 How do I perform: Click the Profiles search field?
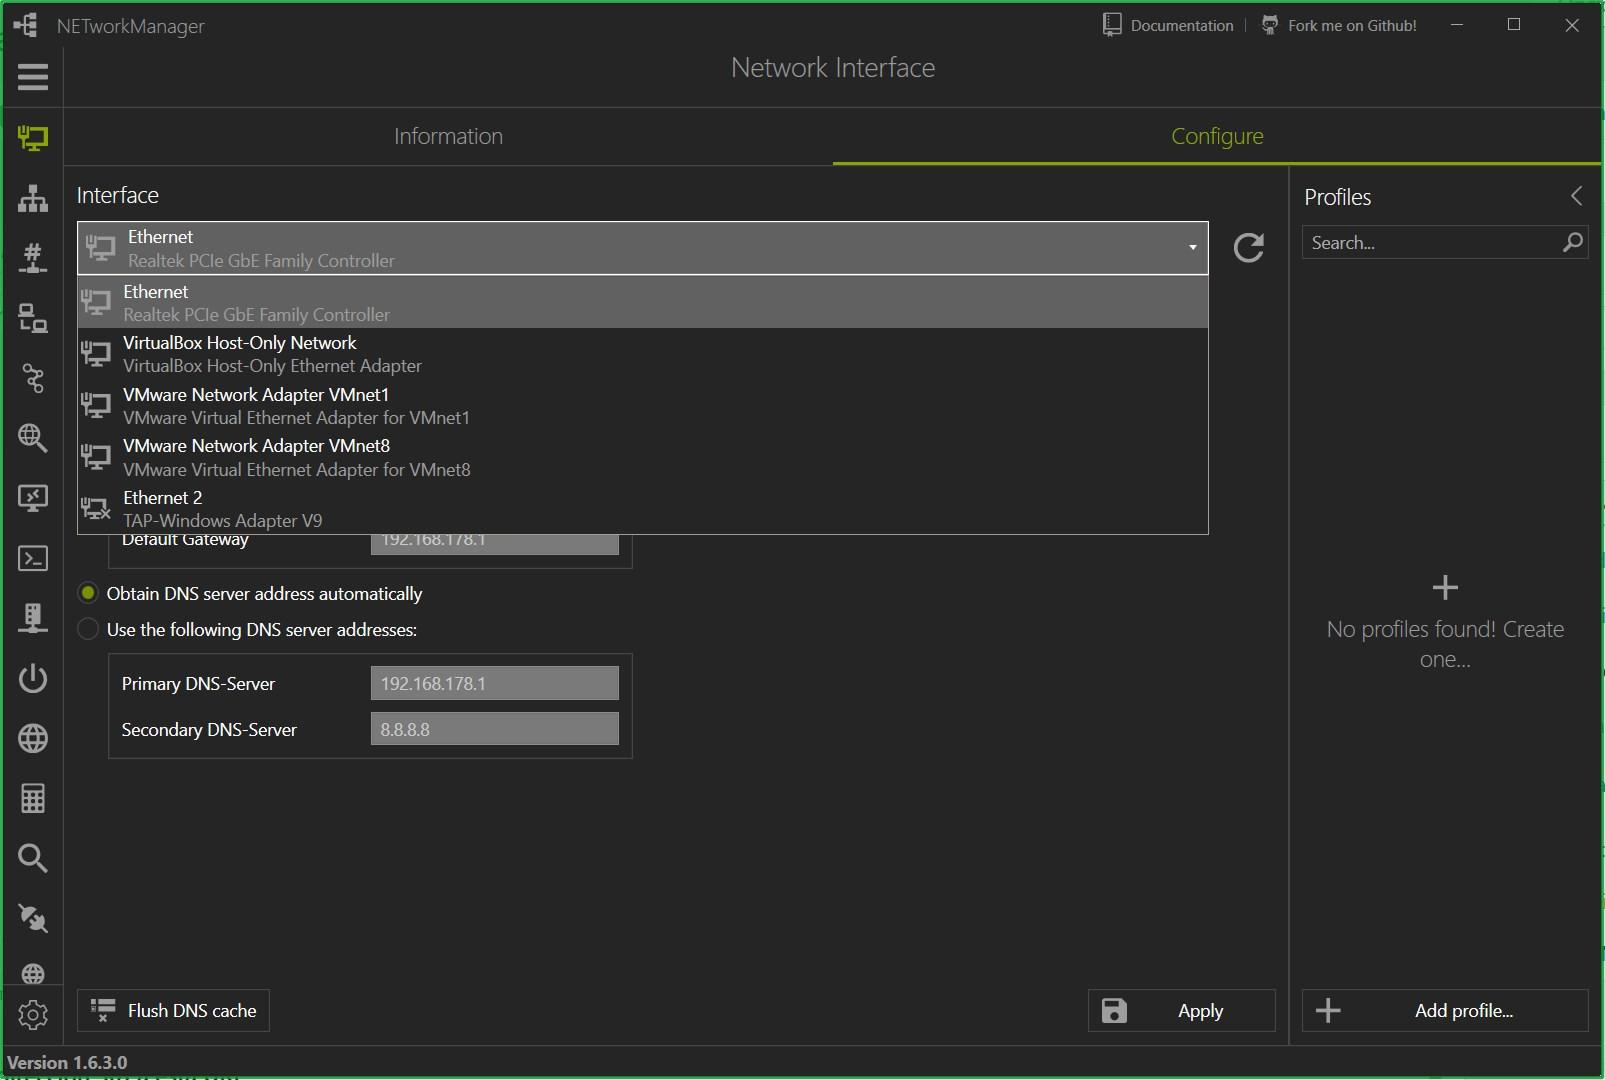point(1432,243)
